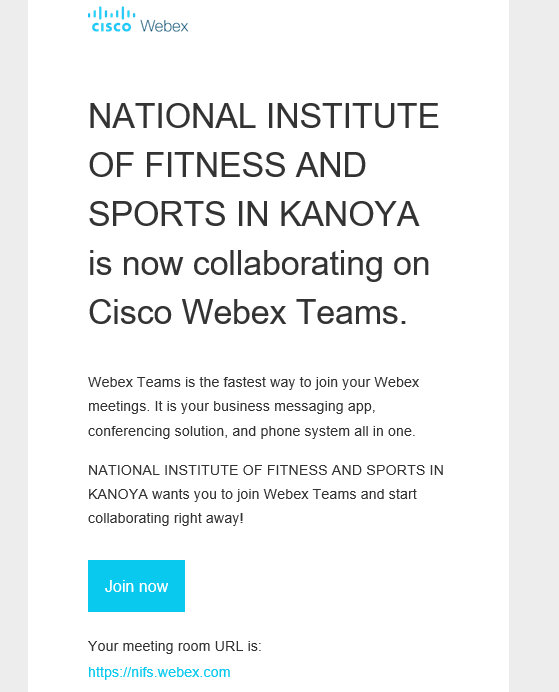Image resolution: width=559 pixels, height=692 pixels.
Task: Click the word "collaborating" in the large heading
Action: (x=288, y=264)
